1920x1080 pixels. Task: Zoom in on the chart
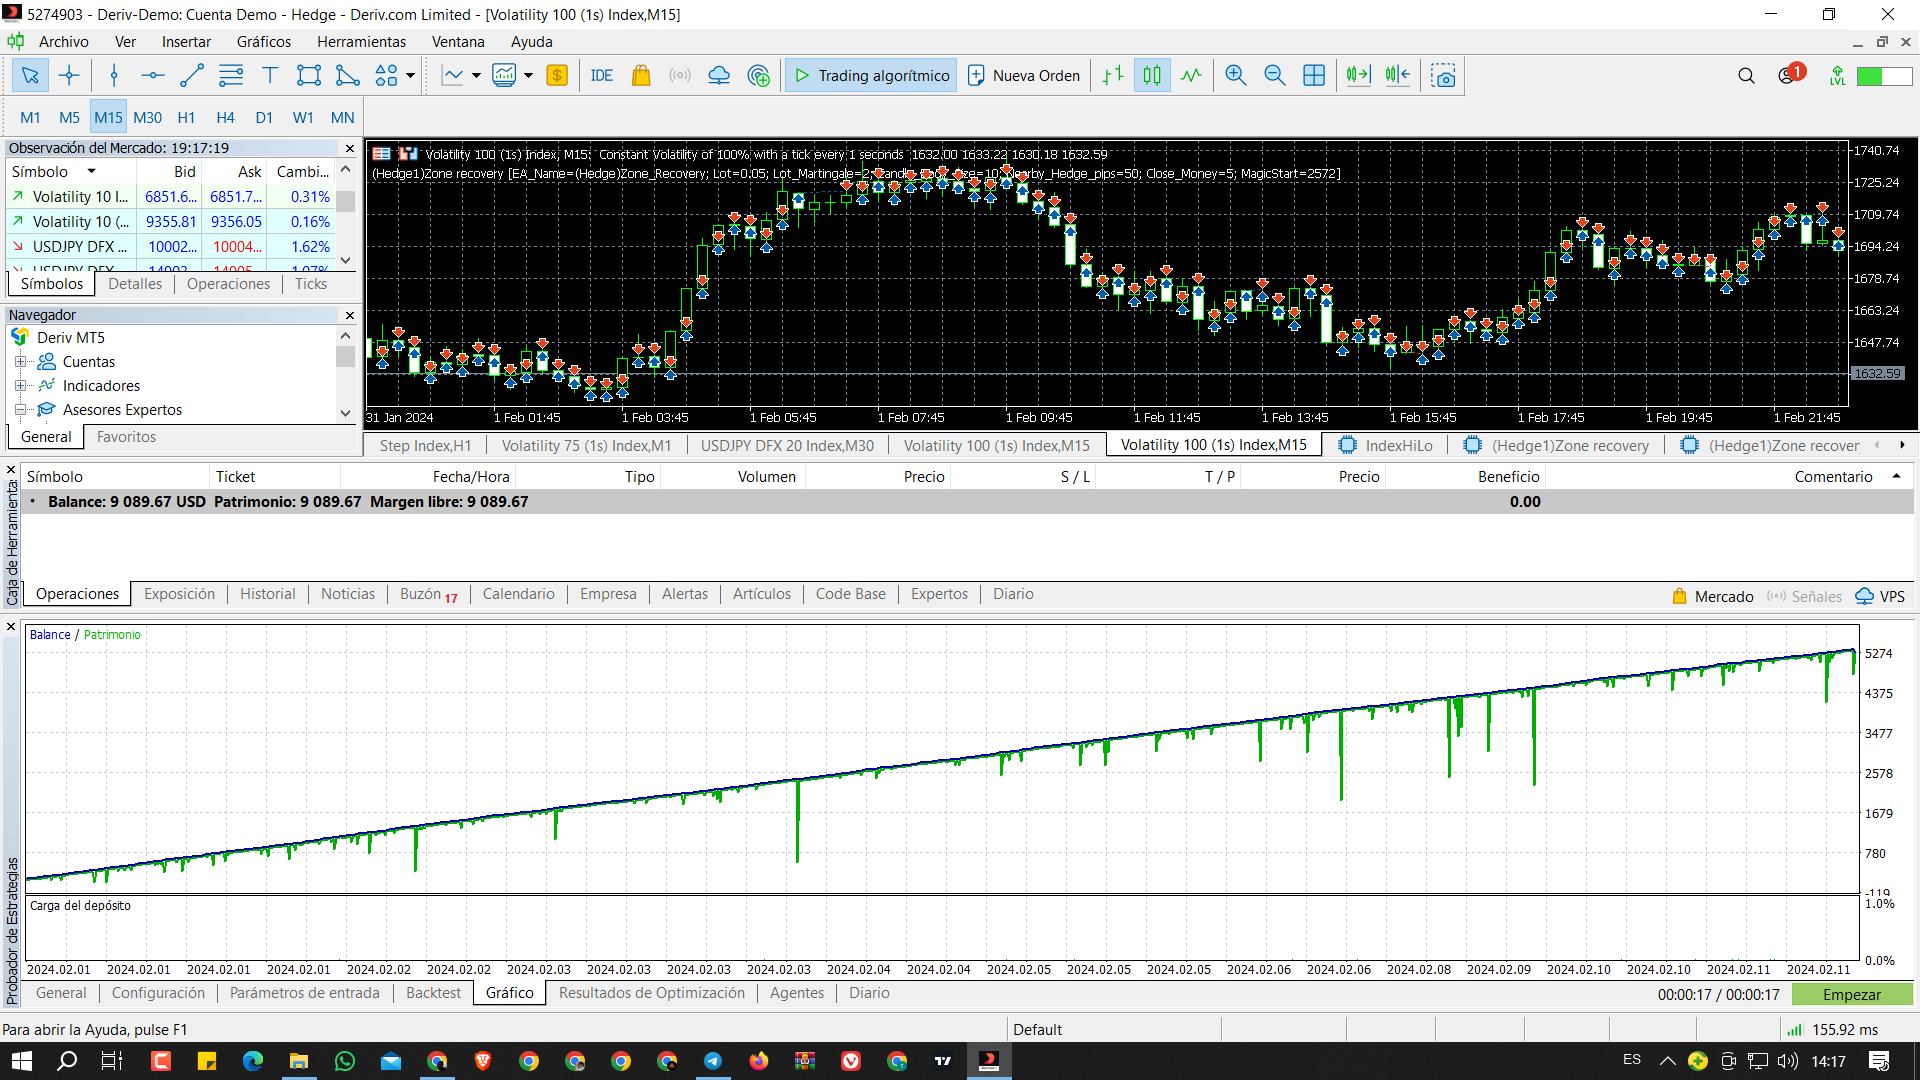tap(1236, 76)
